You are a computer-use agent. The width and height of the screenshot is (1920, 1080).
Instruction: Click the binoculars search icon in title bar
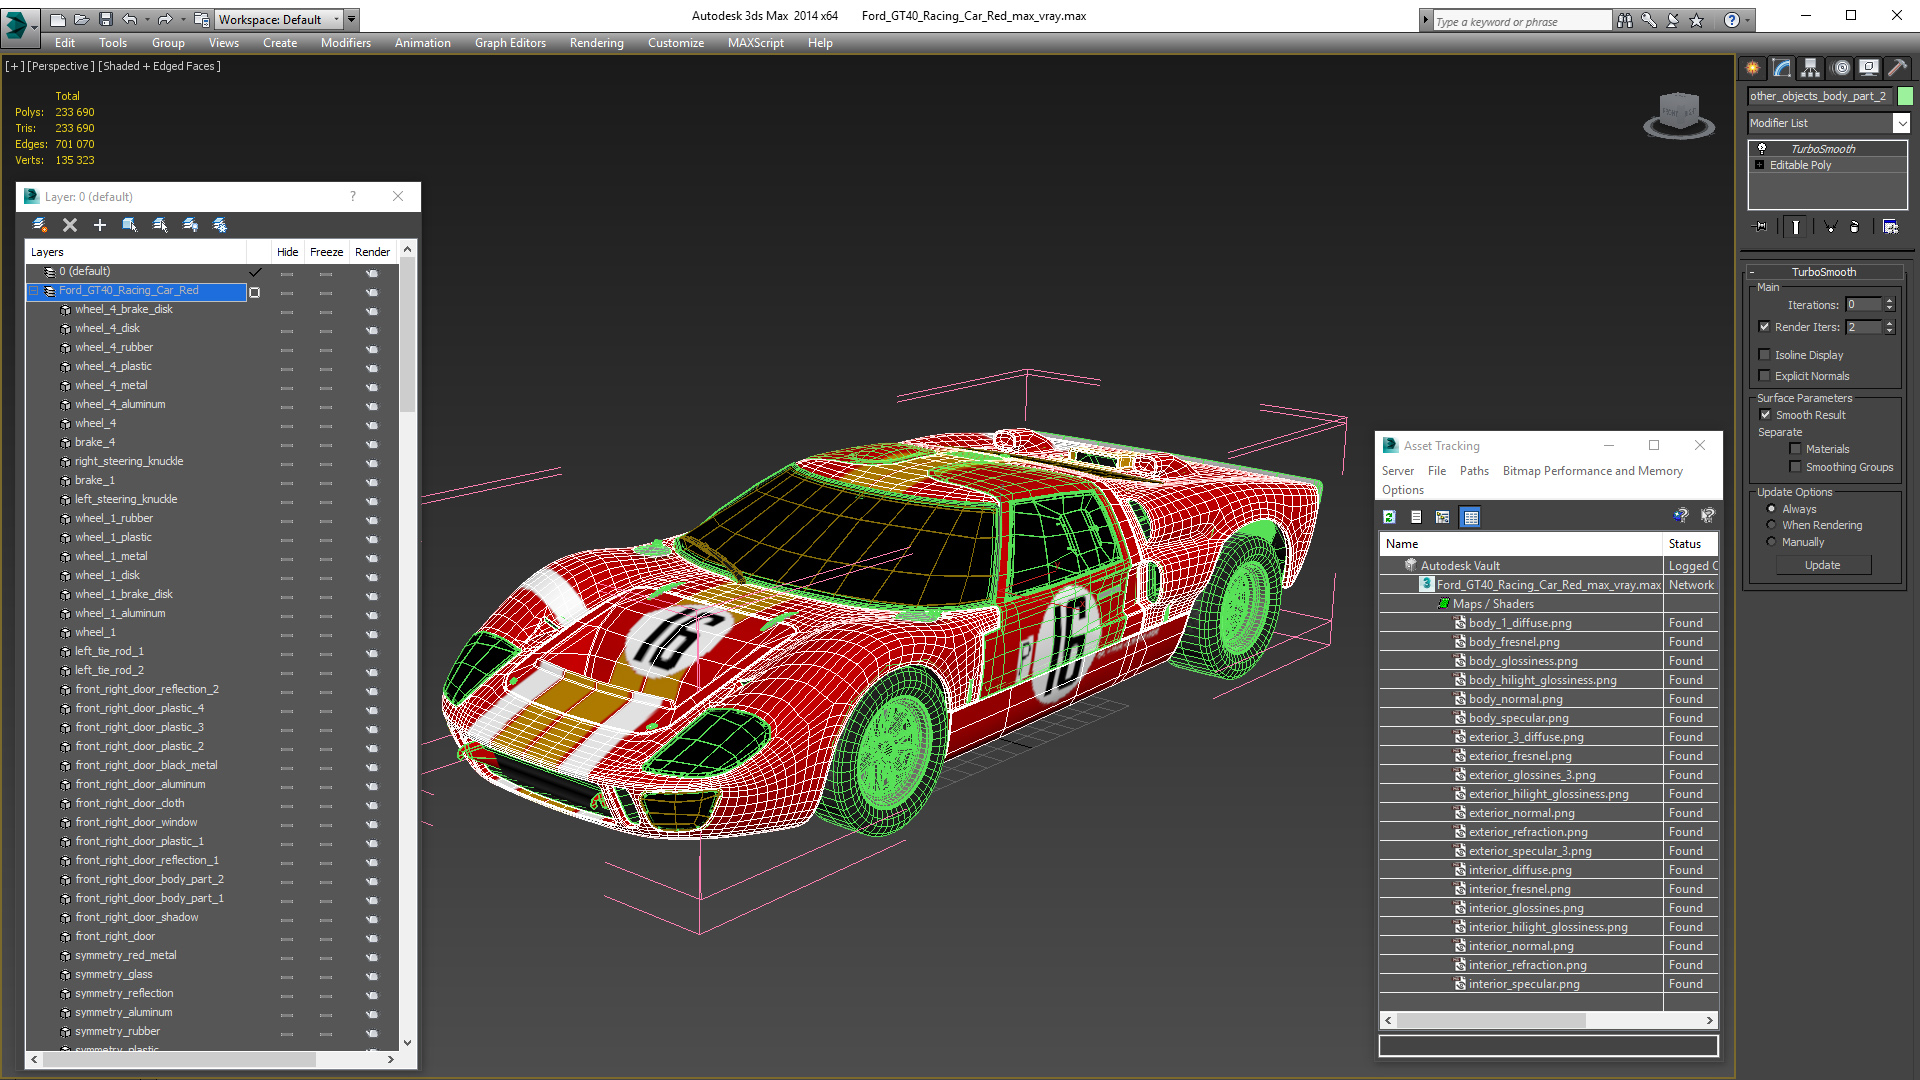point(1625,20)
